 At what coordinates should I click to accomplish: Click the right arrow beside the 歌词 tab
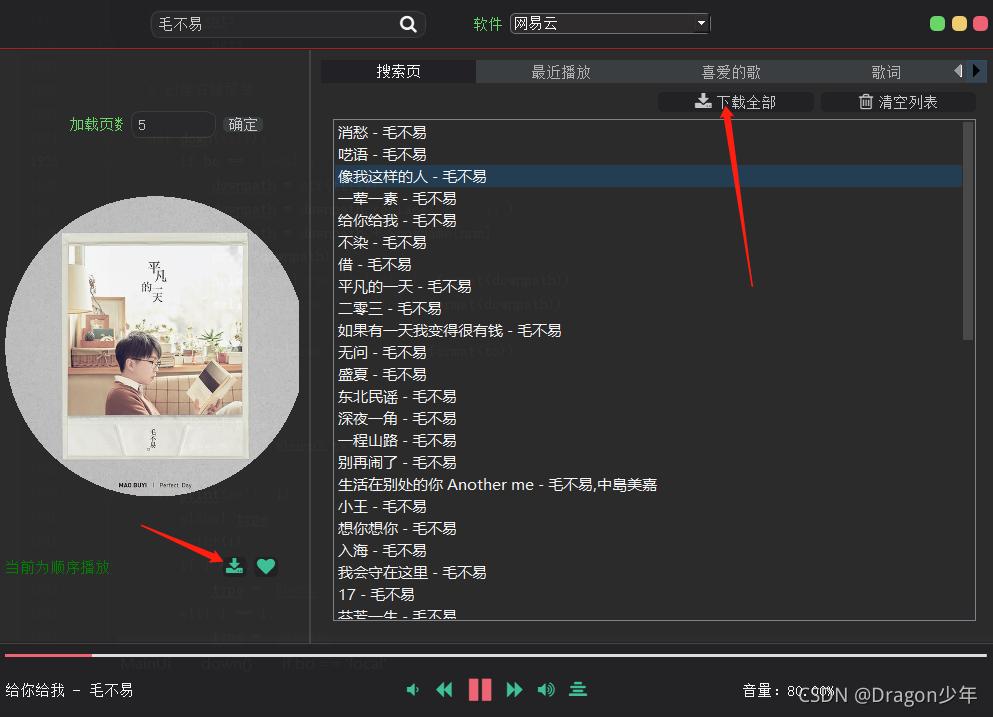pyautogui.click(x=977, y=71)
